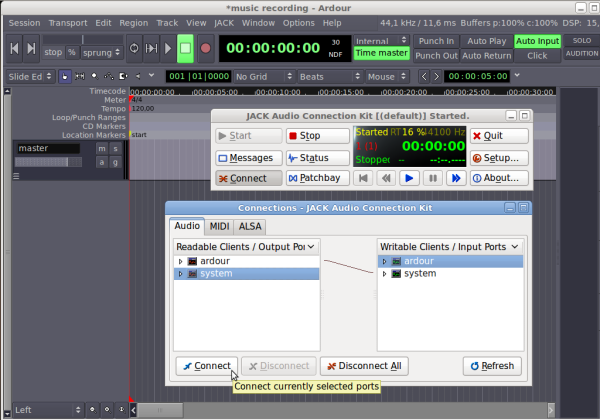Open JACK Patchbay

click(x=318, y=178)
